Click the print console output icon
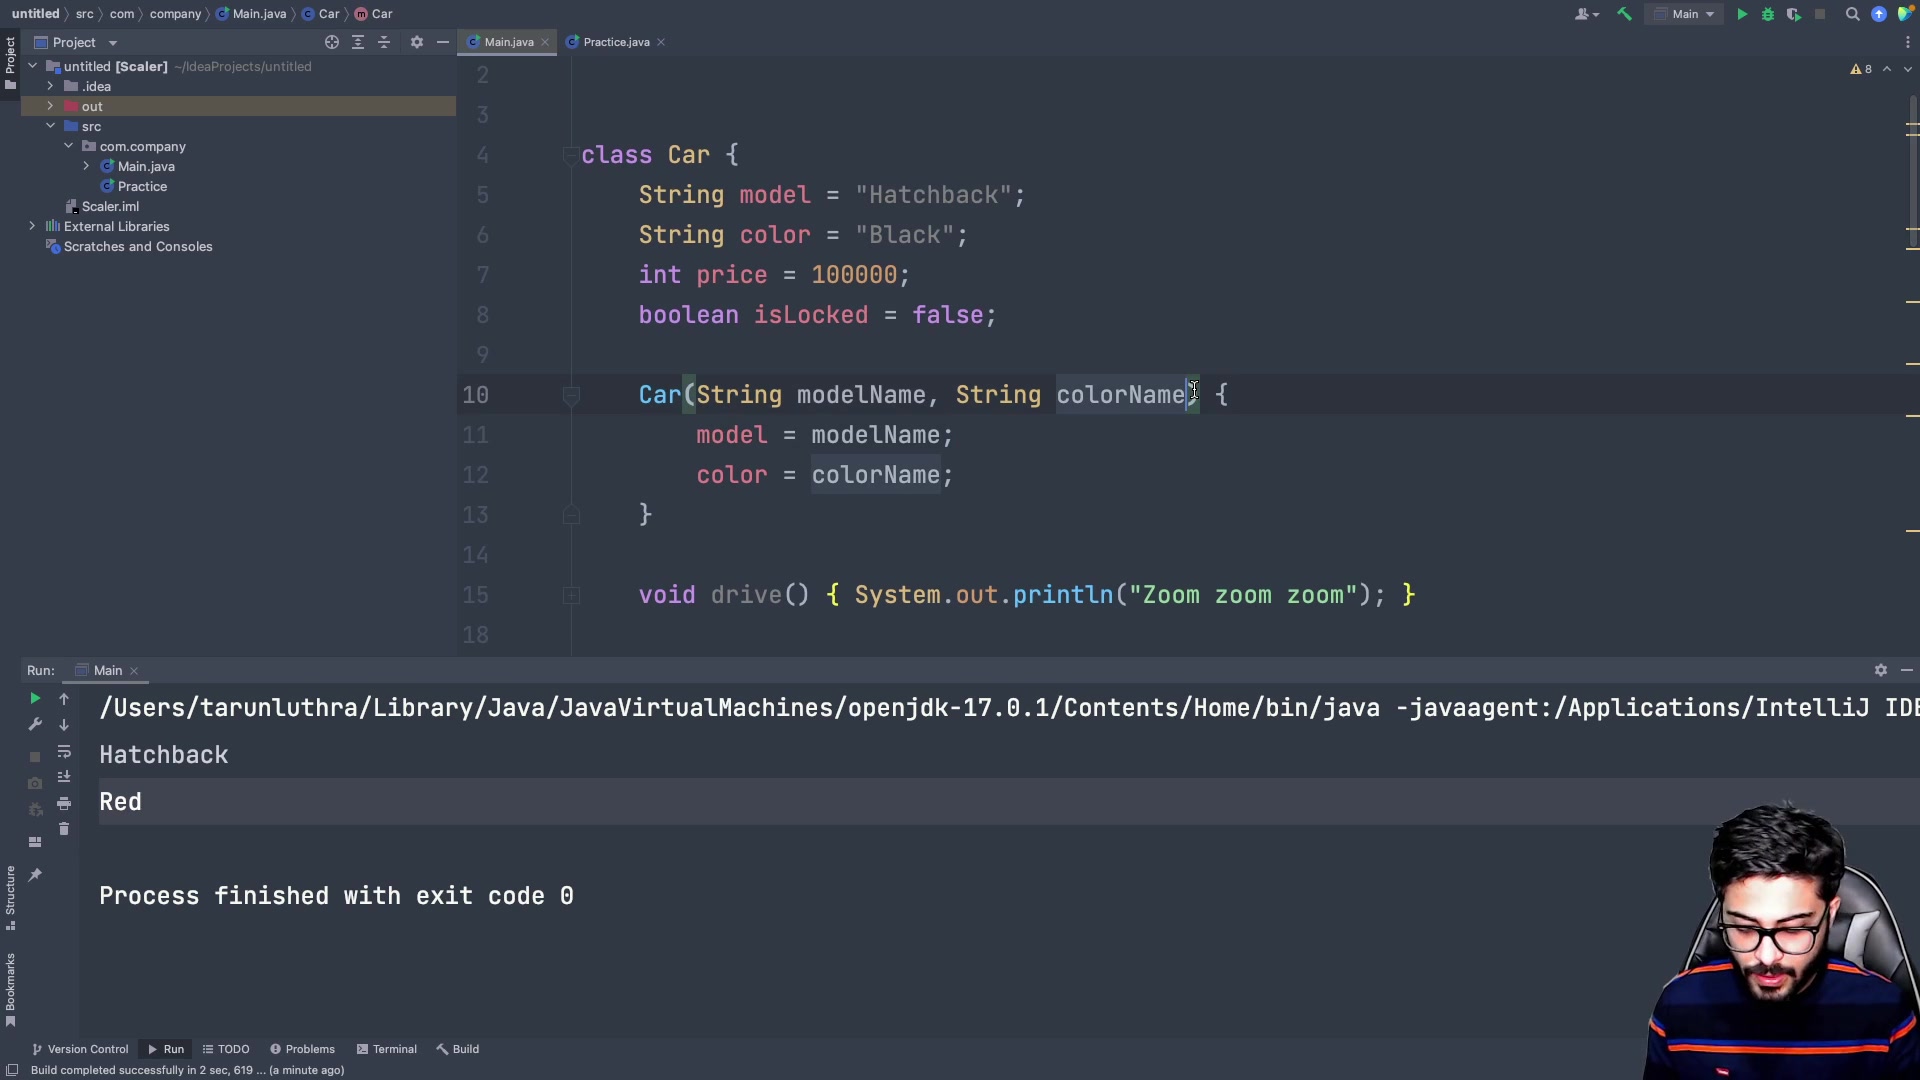Screen dimensions: 1920x1080 pyautogui.click(x=64, y=803)
